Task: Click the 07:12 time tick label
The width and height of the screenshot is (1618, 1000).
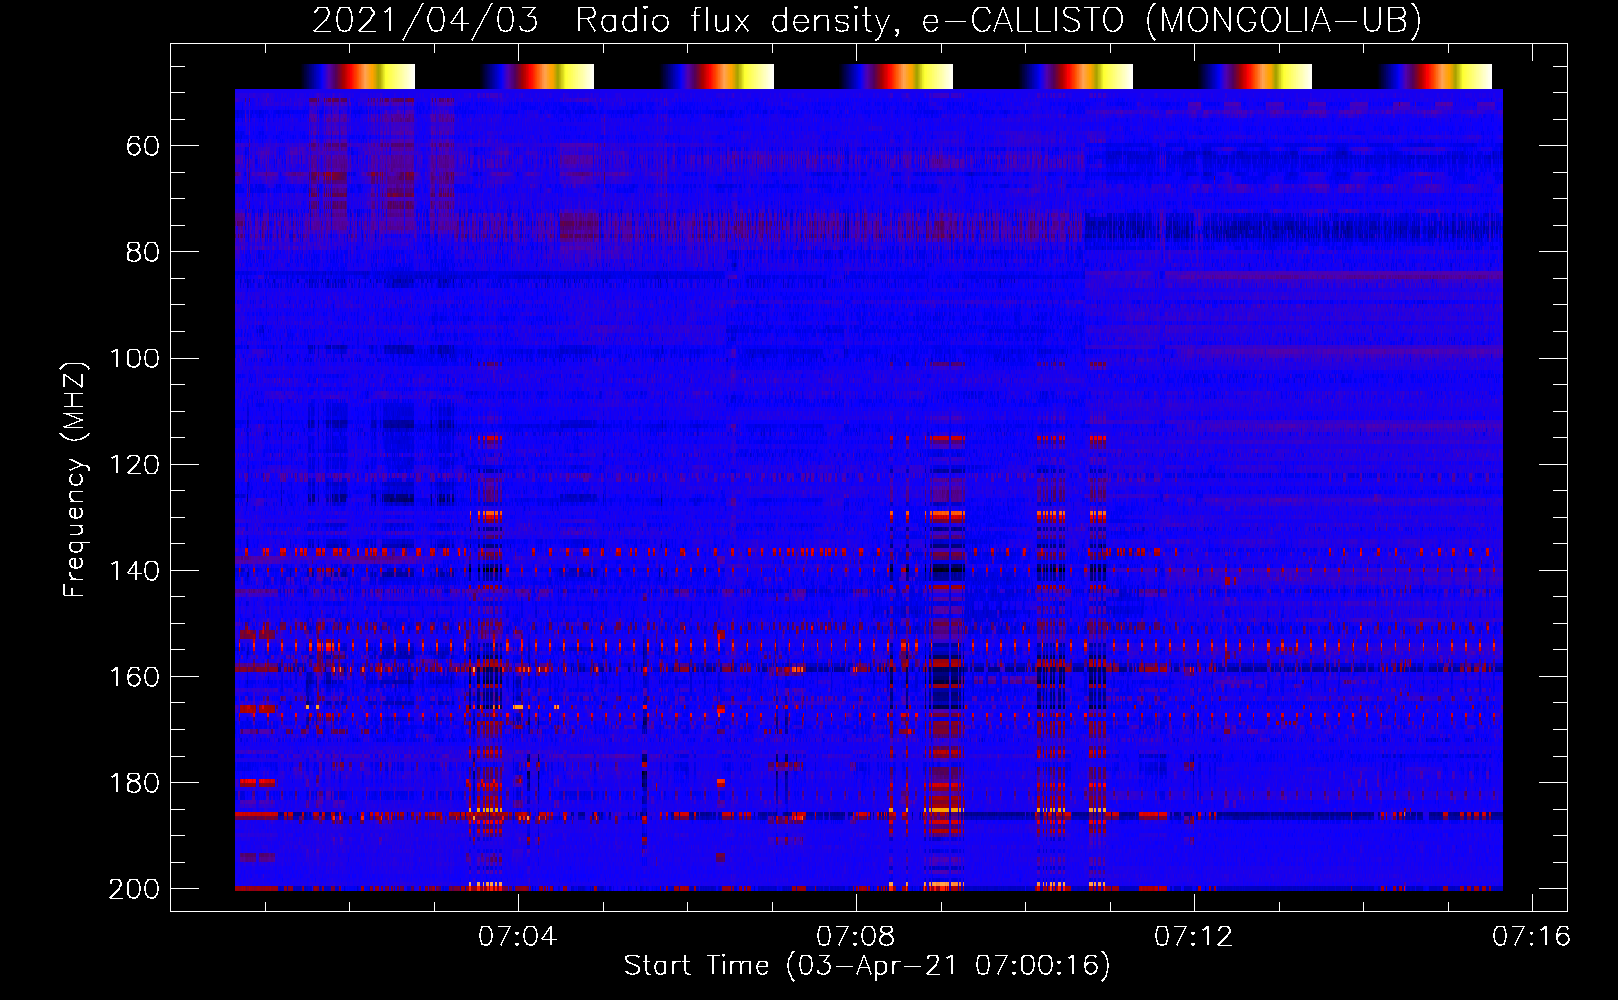Action: coord(1193,936)
